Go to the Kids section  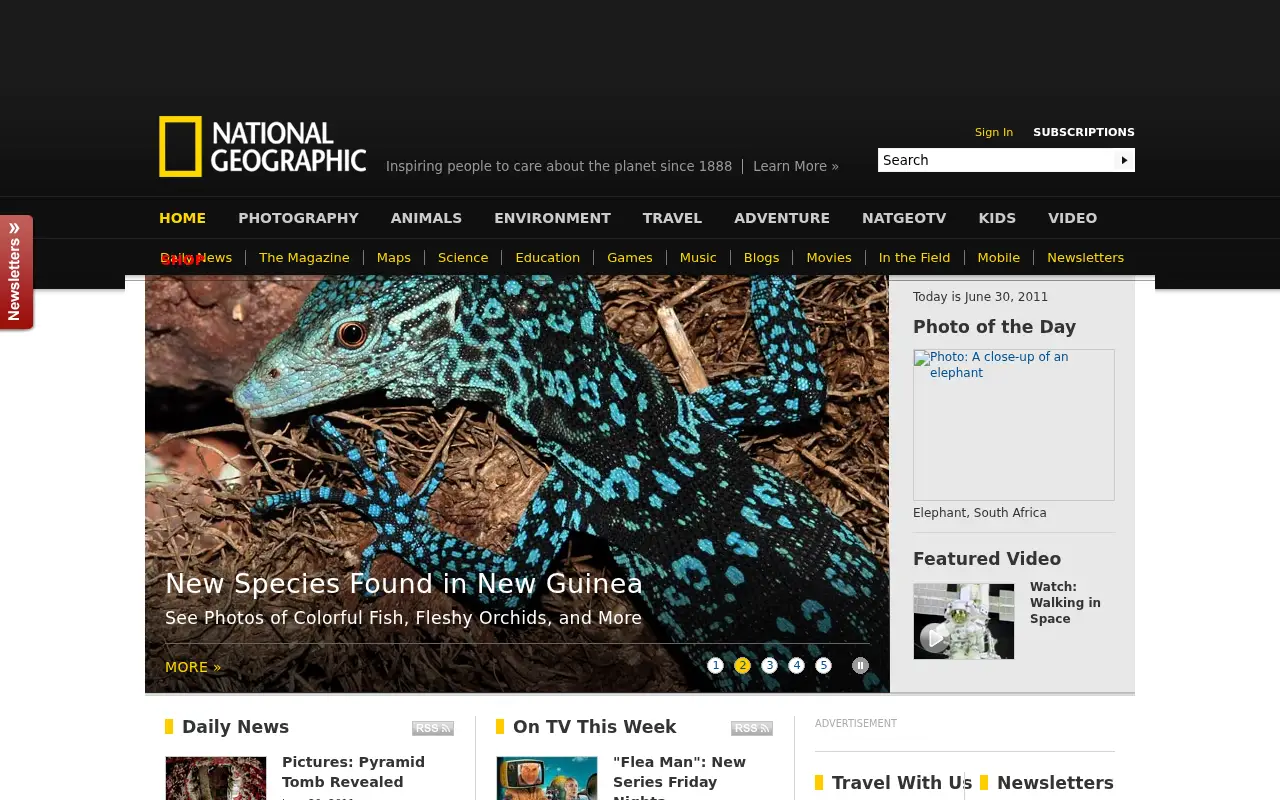coord(997,218)
